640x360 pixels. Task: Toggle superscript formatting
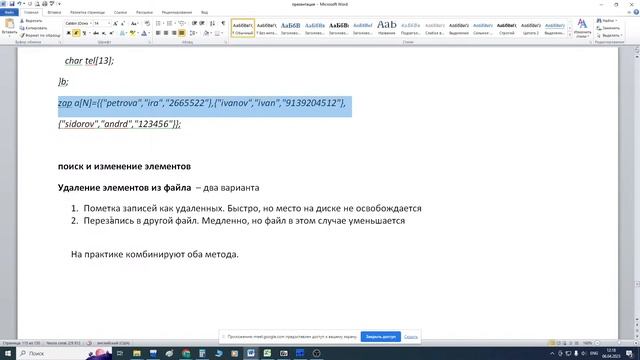[111, 33]
